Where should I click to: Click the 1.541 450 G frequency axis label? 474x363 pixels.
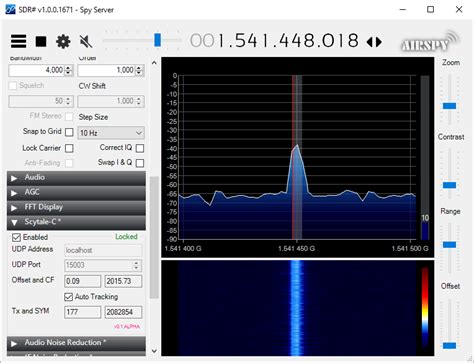coord(297,249)
